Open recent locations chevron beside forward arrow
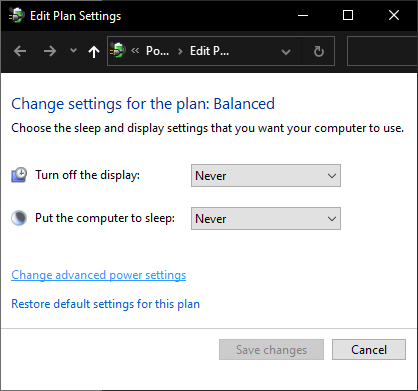Viewport: 418px width, 391px height. pyautogui.click(x=73, y=51)
